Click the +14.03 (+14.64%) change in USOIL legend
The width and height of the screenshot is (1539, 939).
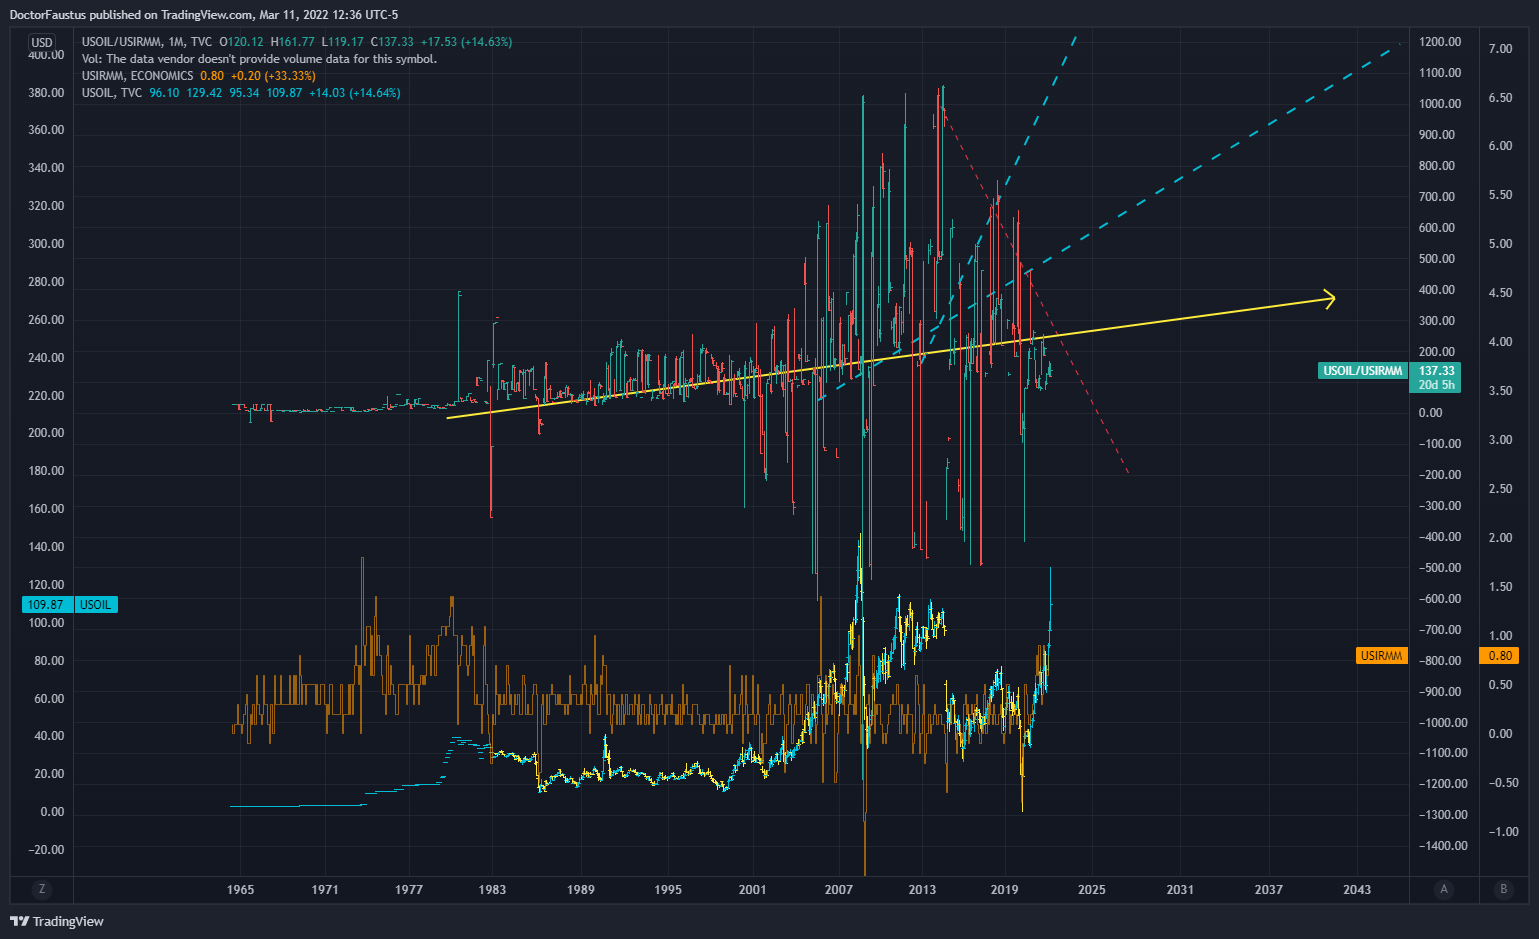(x=355, y=93)
